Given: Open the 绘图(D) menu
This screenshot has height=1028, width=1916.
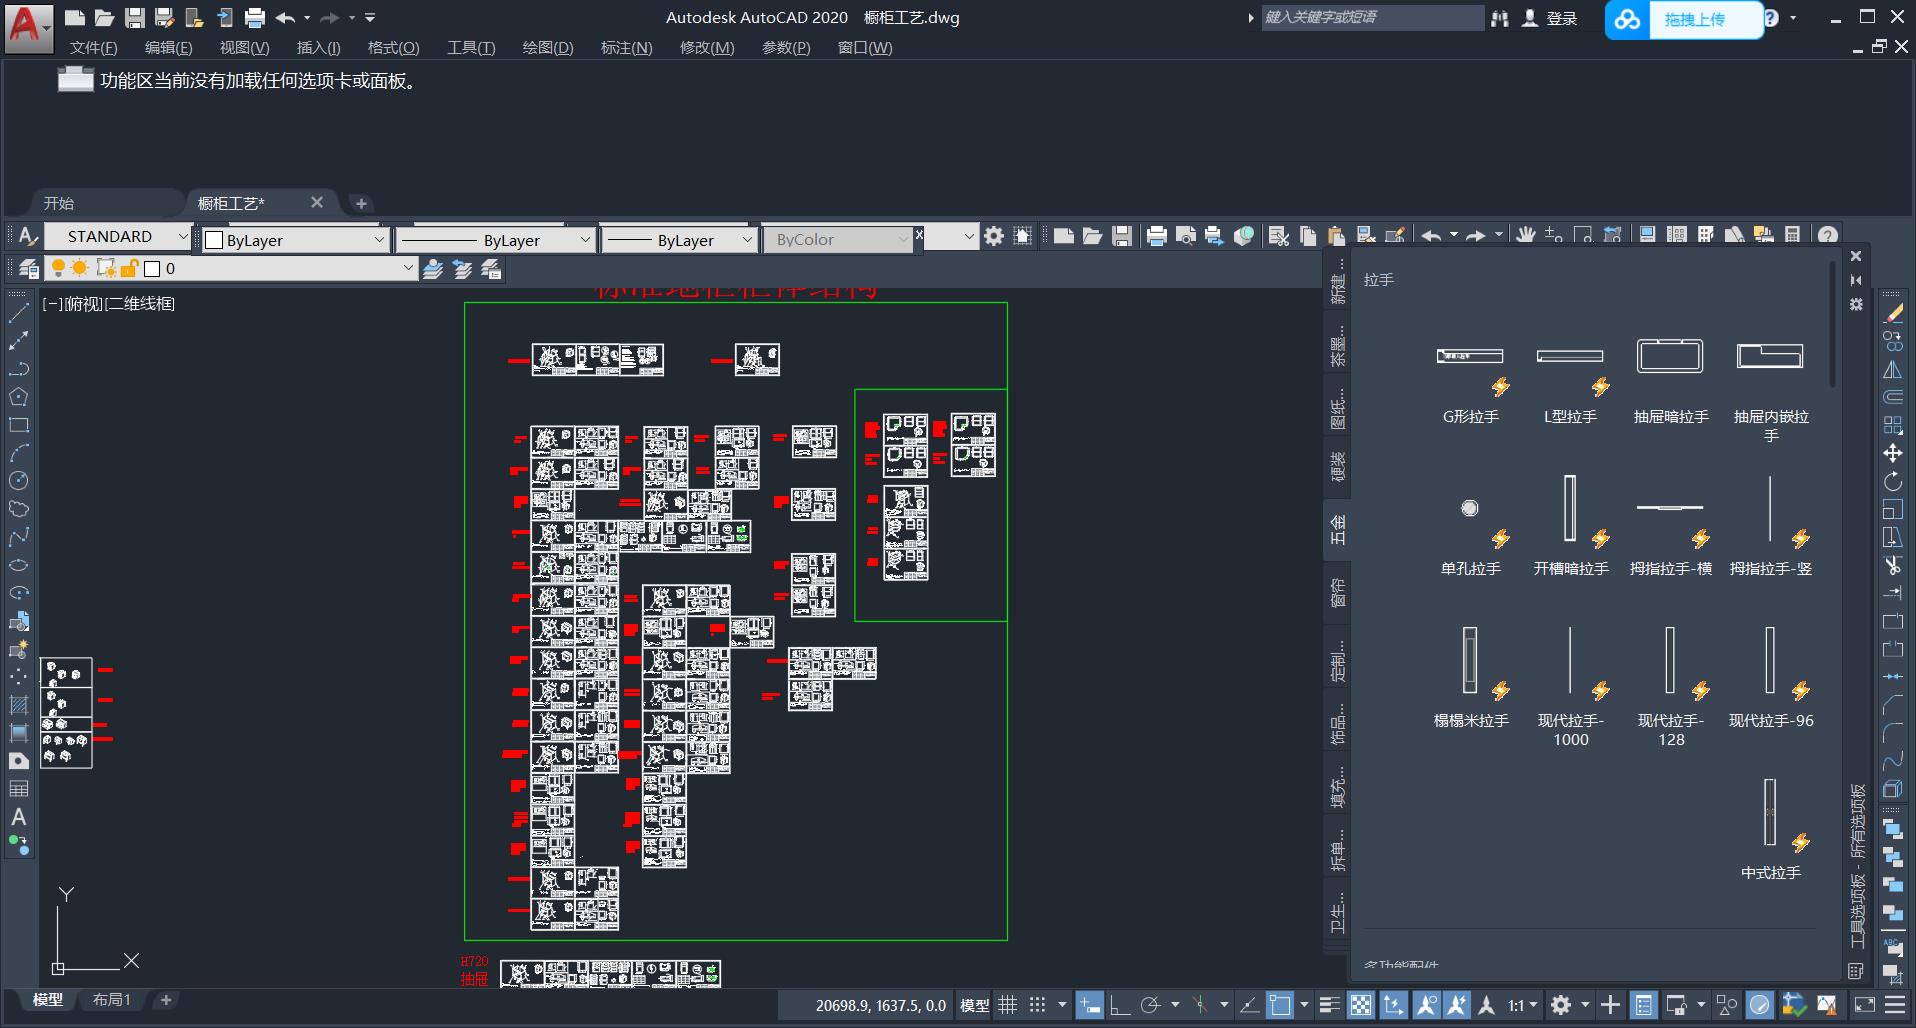Looking at the screenshot, I should 547,48.
